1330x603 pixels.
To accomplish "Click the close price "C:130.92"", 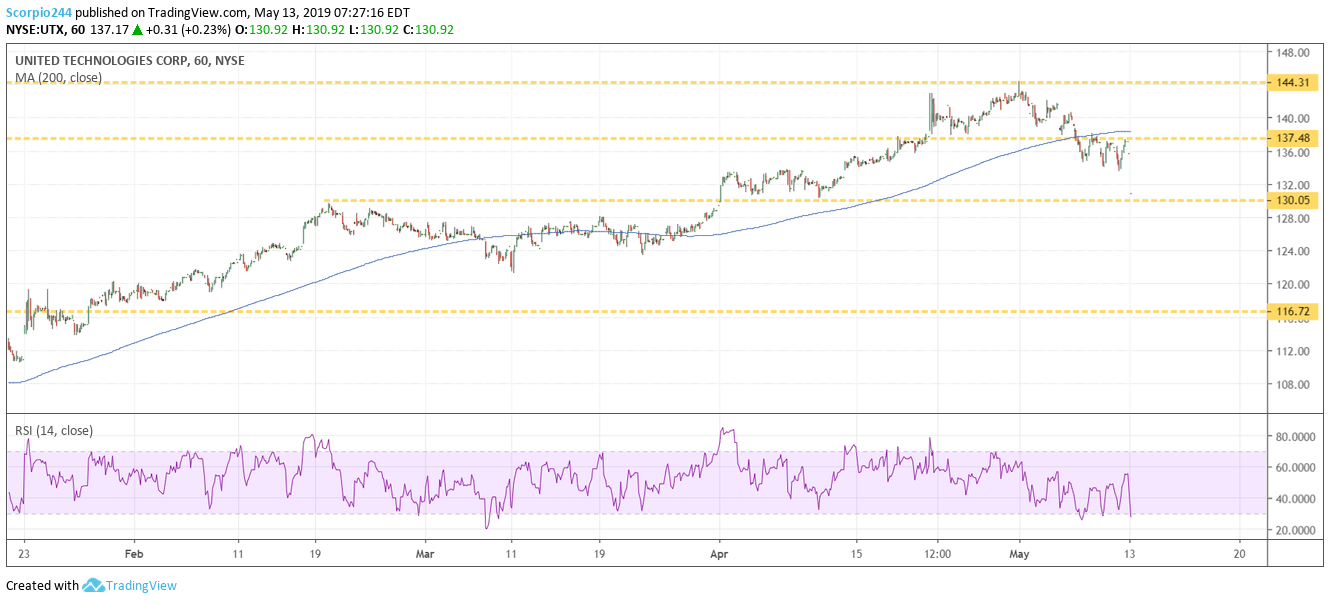I will pyautogui.click(x=426, y=30).
